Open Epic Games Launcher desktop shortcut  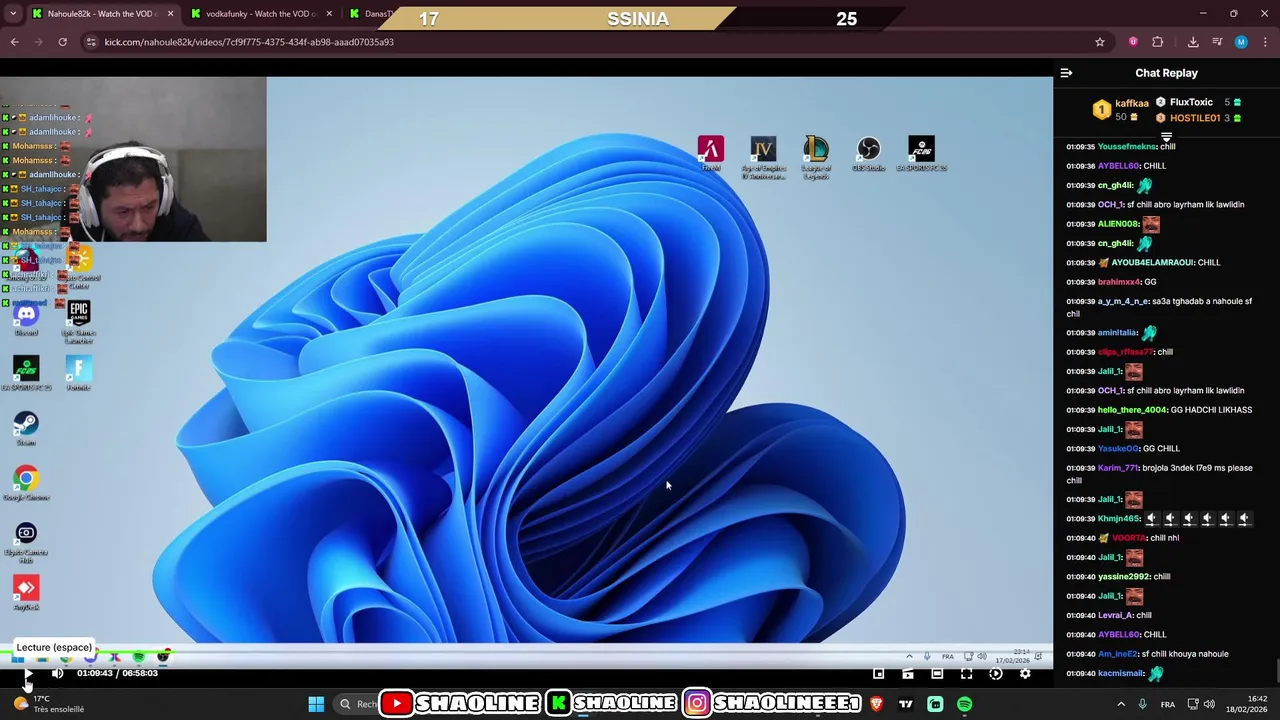pos(79,322)
